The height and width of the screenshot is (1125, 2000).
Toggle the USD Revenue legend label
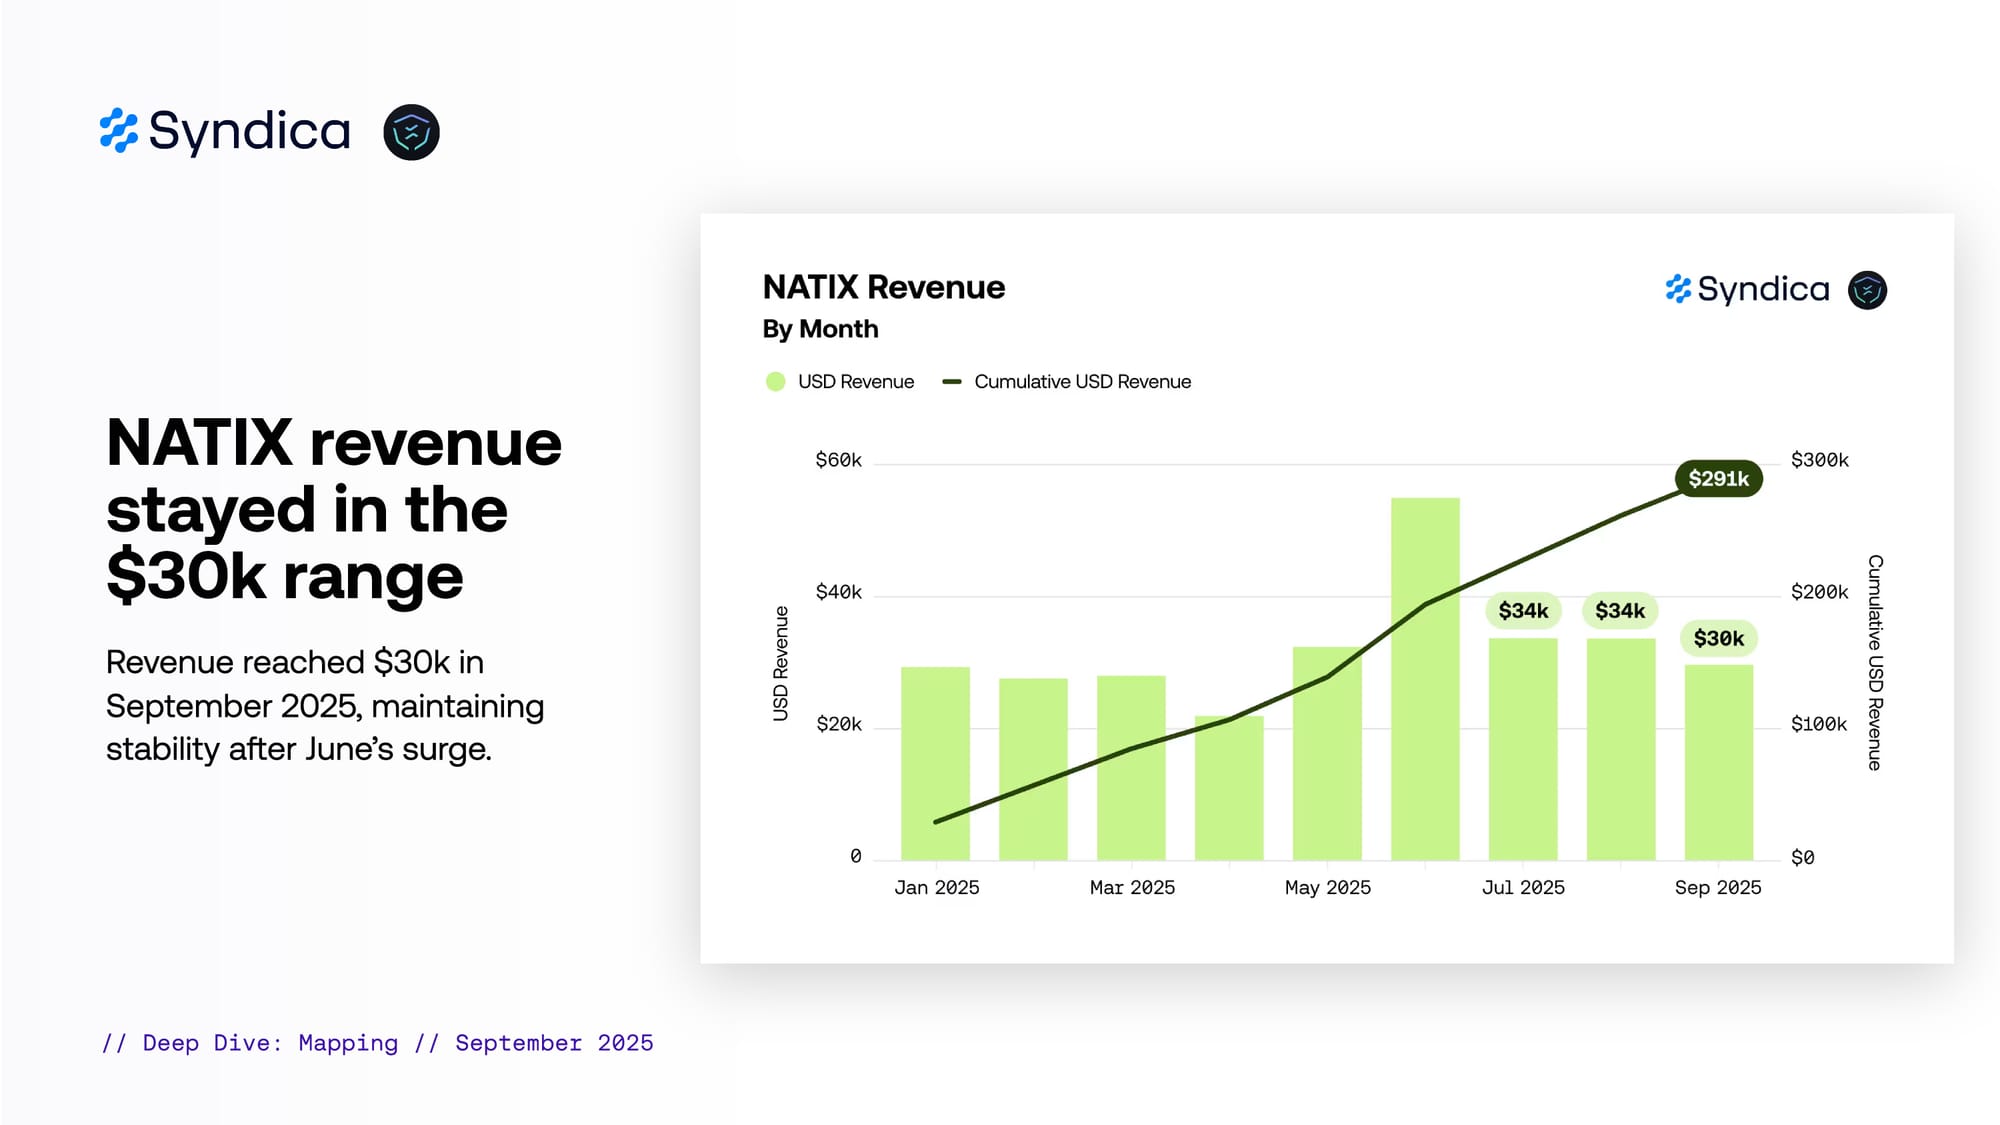click(x=855, y=382)
